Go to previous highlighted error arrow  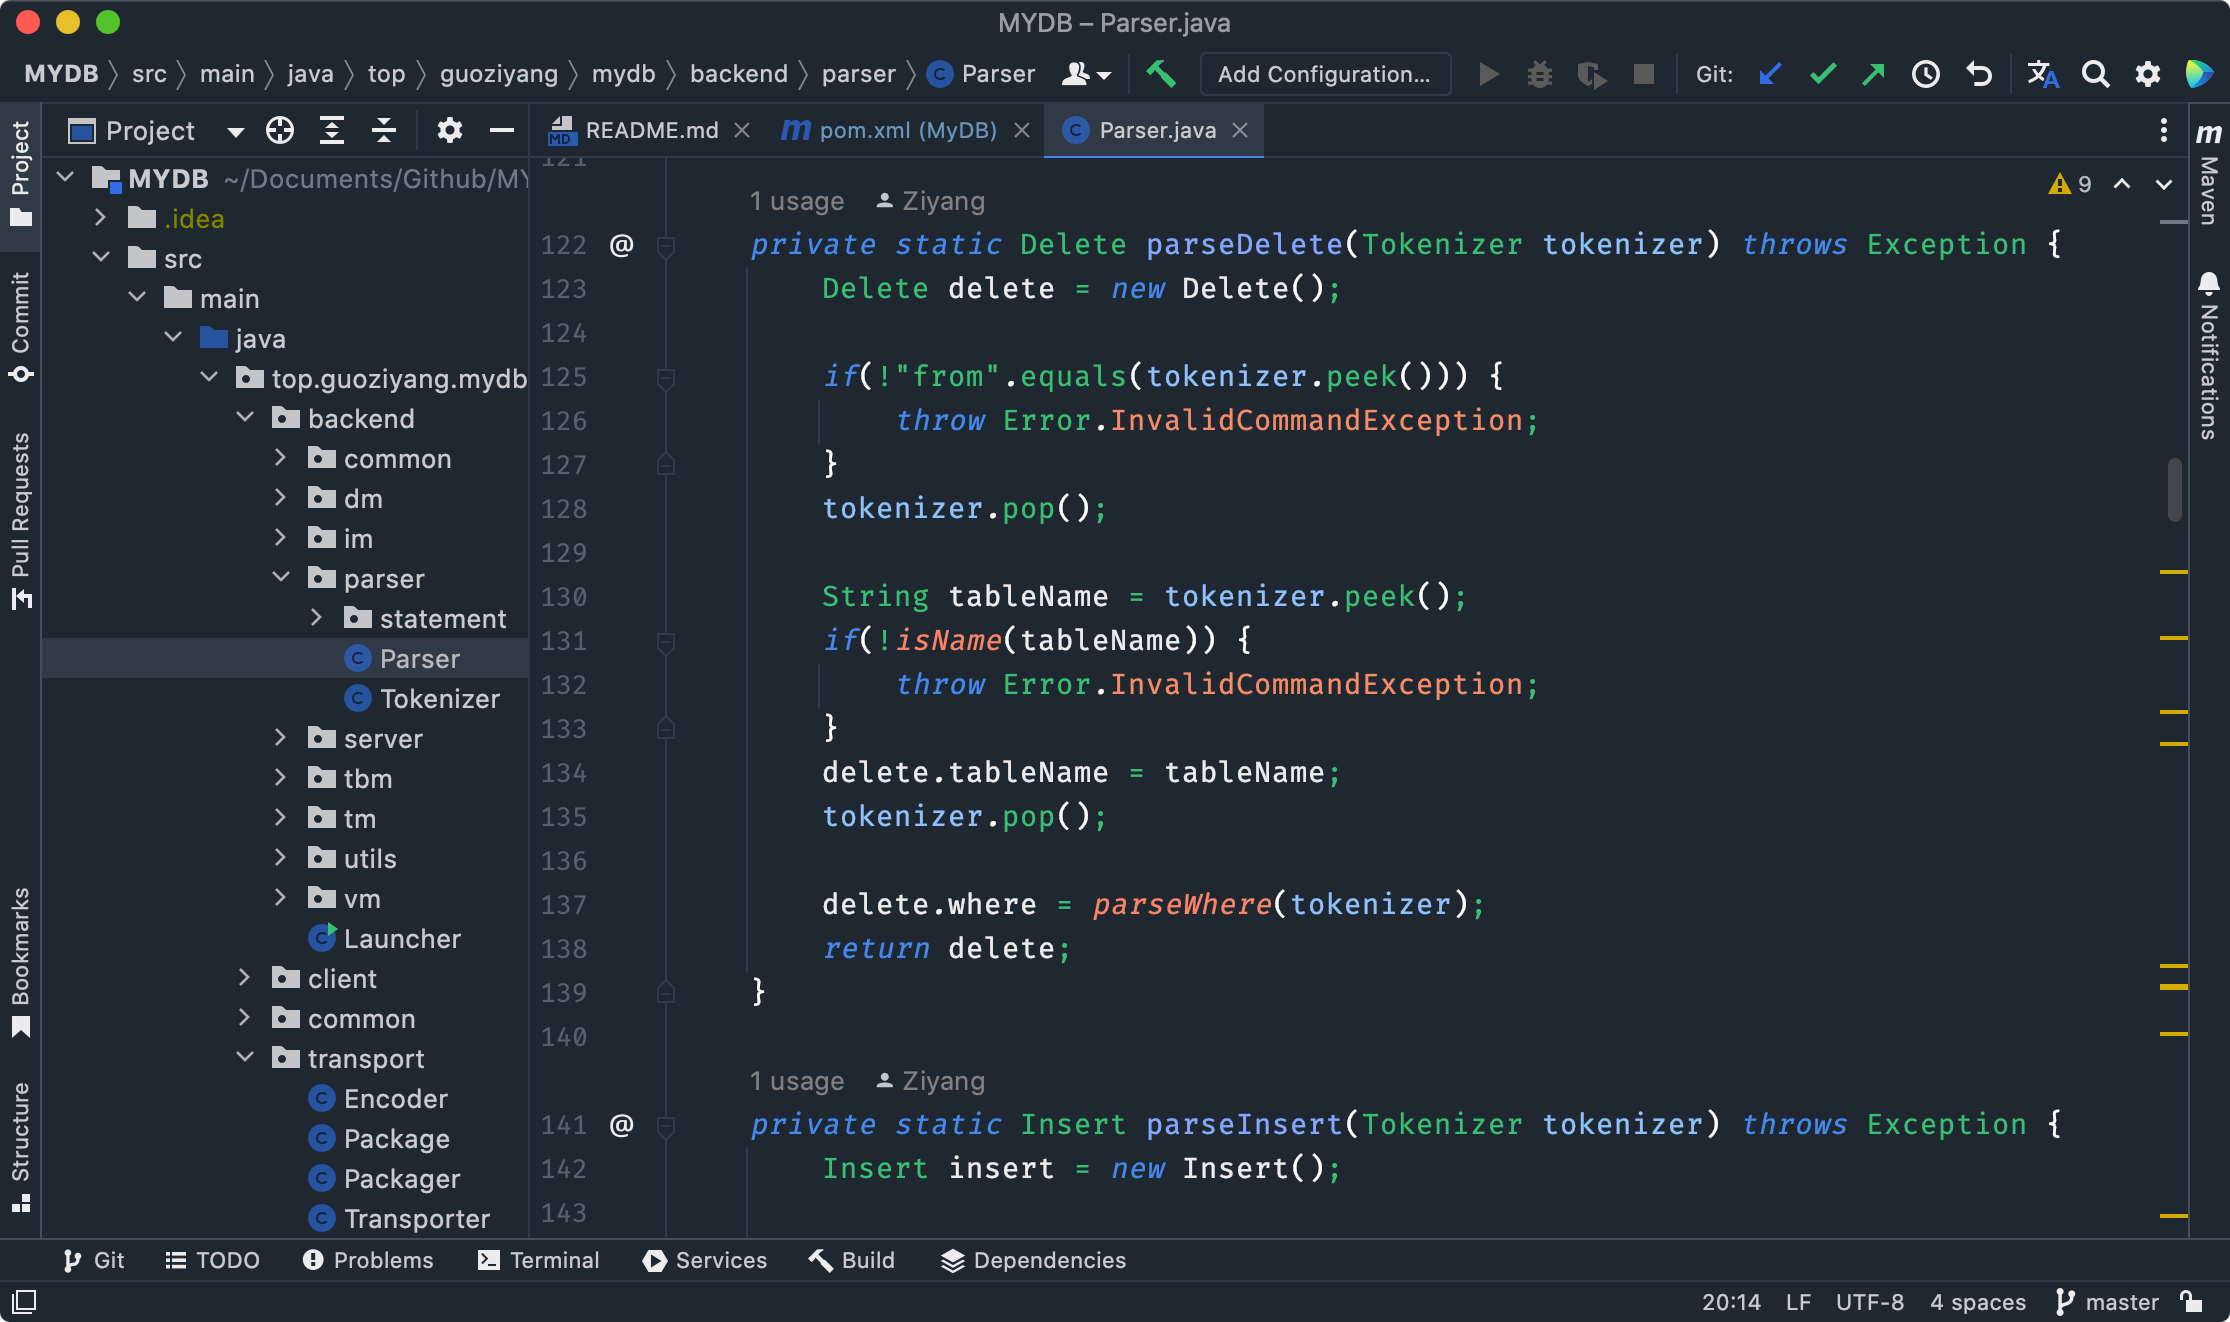2122,184
